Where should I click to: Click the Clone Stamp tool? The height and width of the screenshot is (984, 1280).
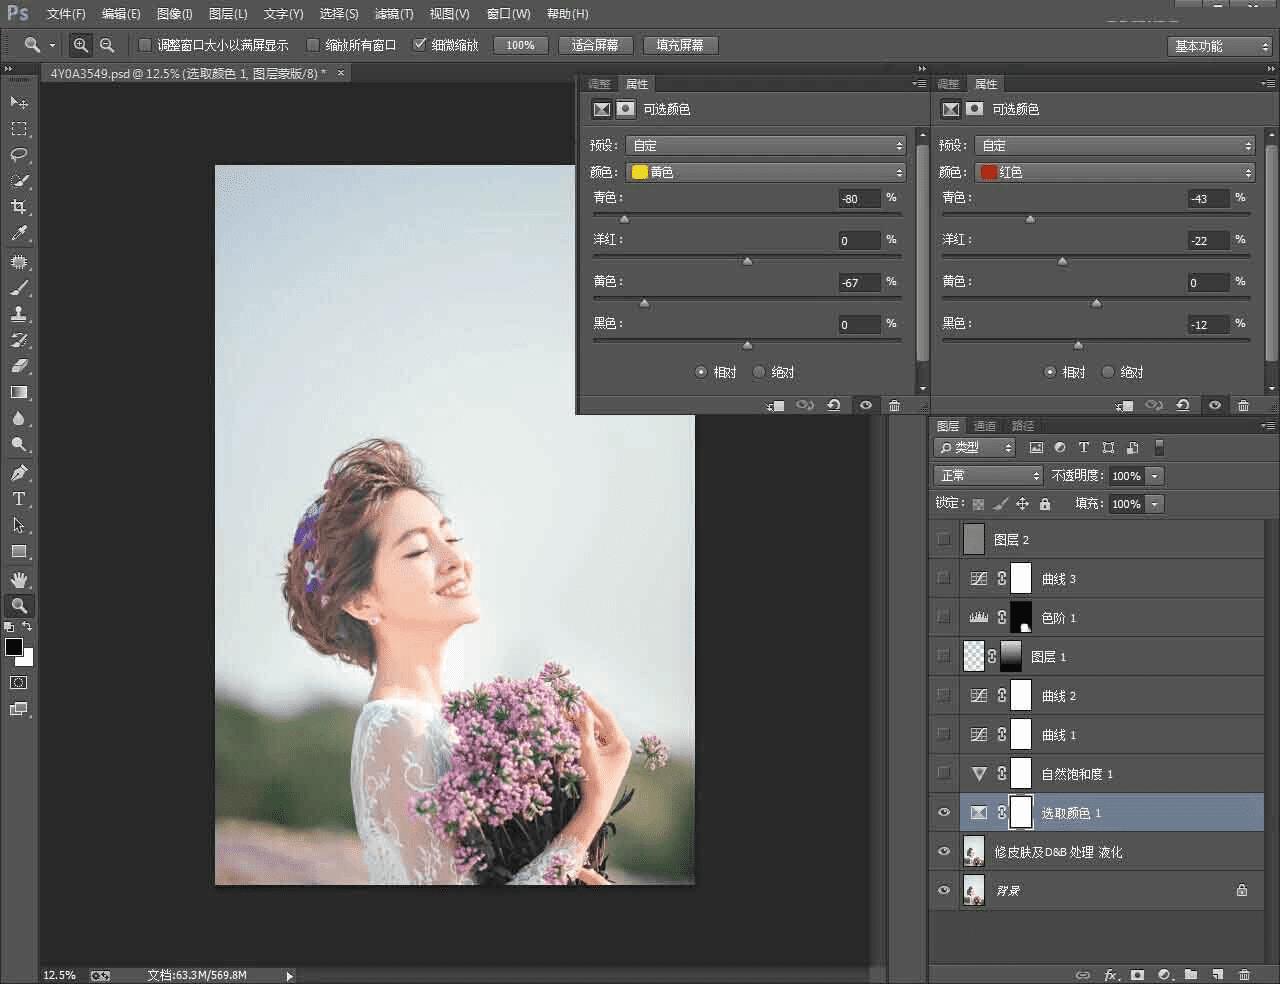[19, 314]
